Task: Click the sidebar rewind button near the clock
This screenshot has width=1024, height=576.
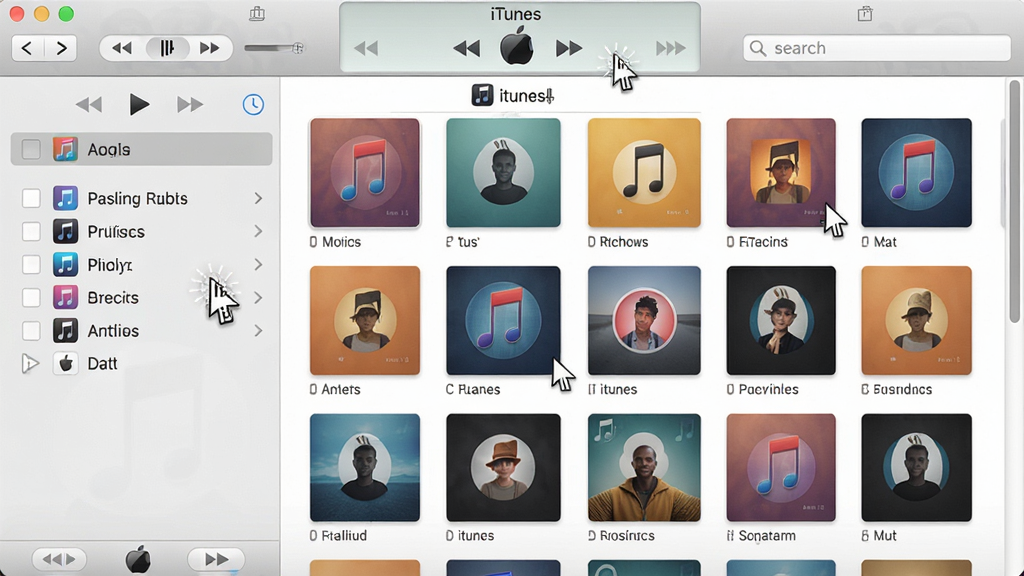Action: [89, 104]
